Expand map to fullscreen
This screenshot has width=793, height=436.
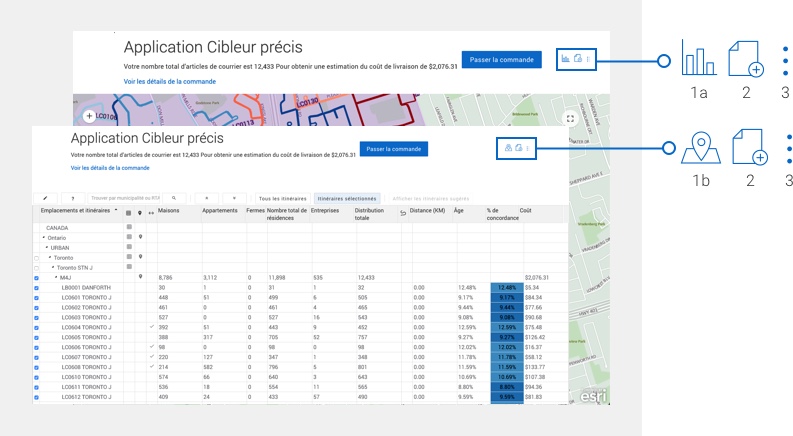click(x=570, y=118)
